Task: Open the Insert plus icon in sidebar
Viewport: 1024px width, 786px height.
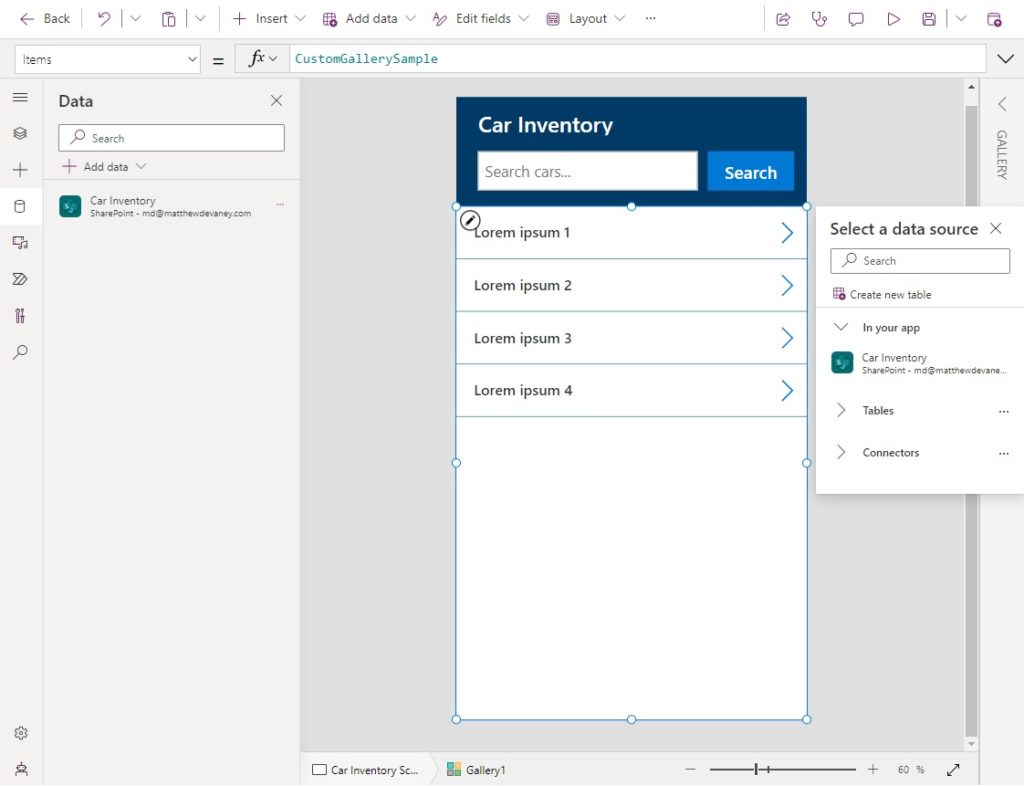Action: click(x=20, y=170)
